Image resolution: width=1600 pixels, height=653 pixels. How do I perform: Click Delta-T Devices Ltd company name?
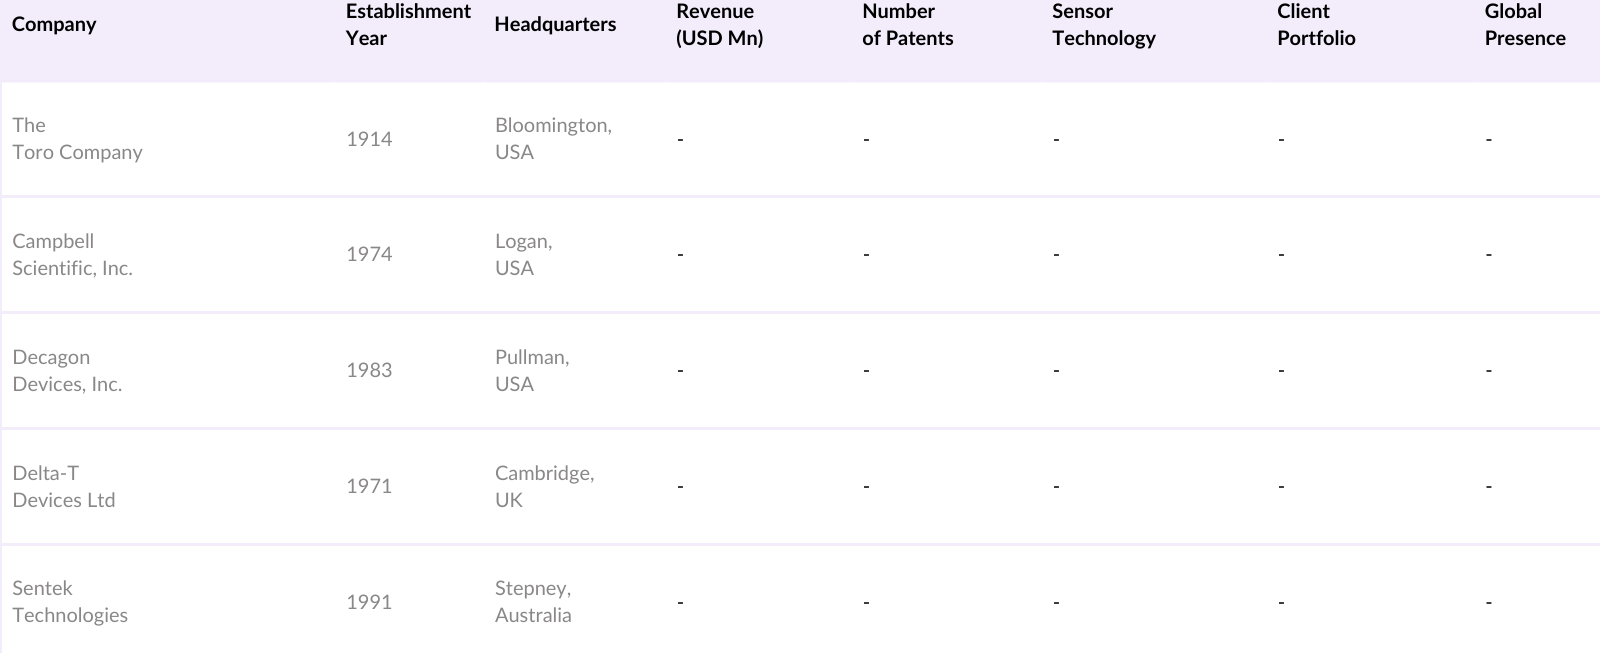[64, 487]
